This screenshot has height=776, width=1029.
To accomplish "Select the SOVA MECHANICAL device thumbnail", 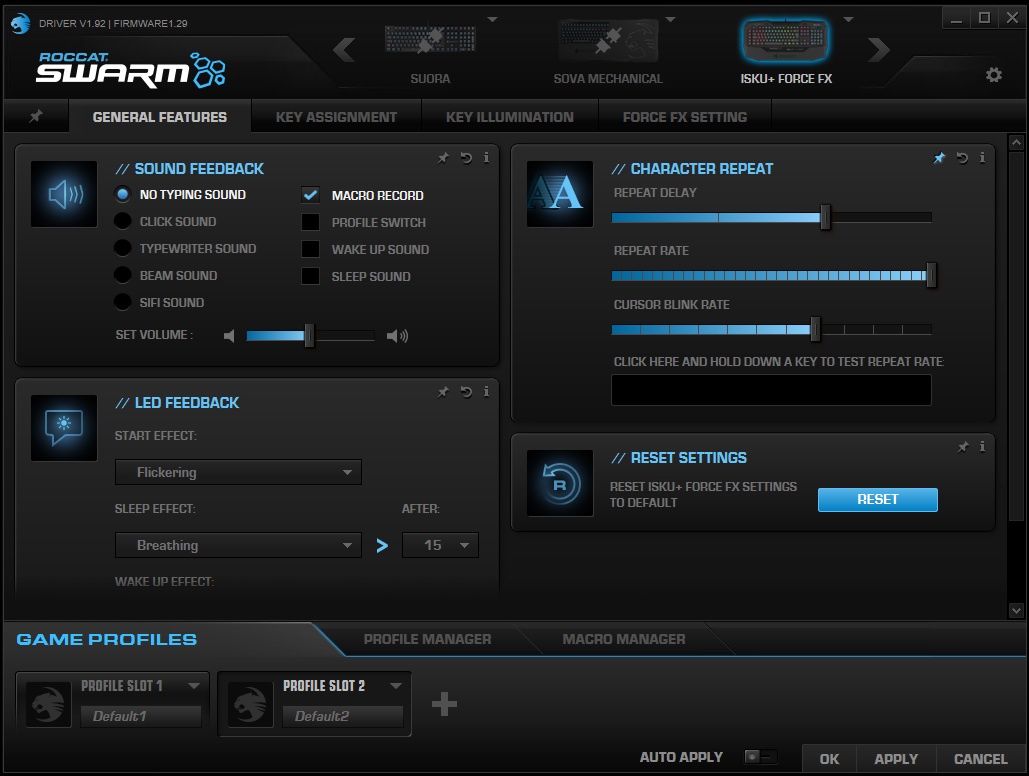I will [608, 39].
